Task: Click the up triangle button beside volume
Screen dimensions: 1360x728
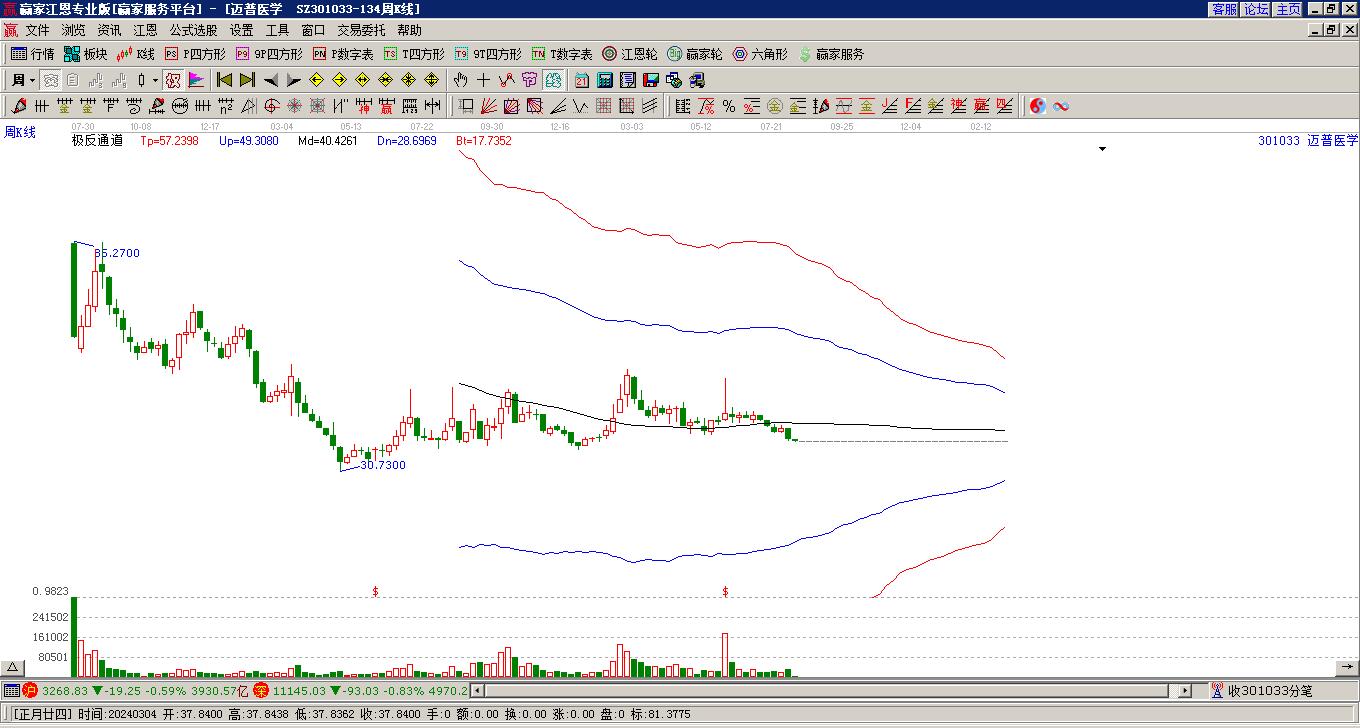Action: tap(12, 668)
